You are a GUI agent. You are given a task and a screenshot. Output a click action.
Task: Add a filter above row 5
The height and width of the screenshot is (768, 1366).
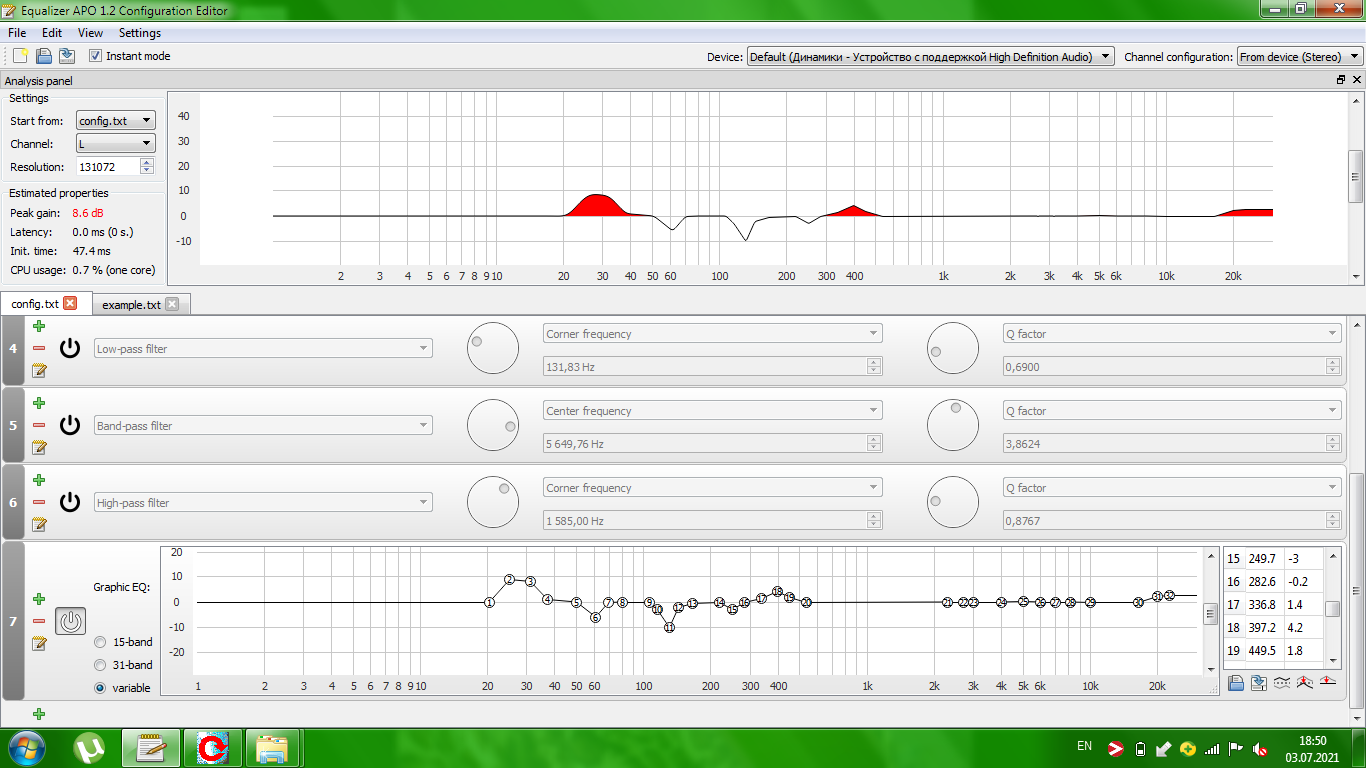click(39, 403)
